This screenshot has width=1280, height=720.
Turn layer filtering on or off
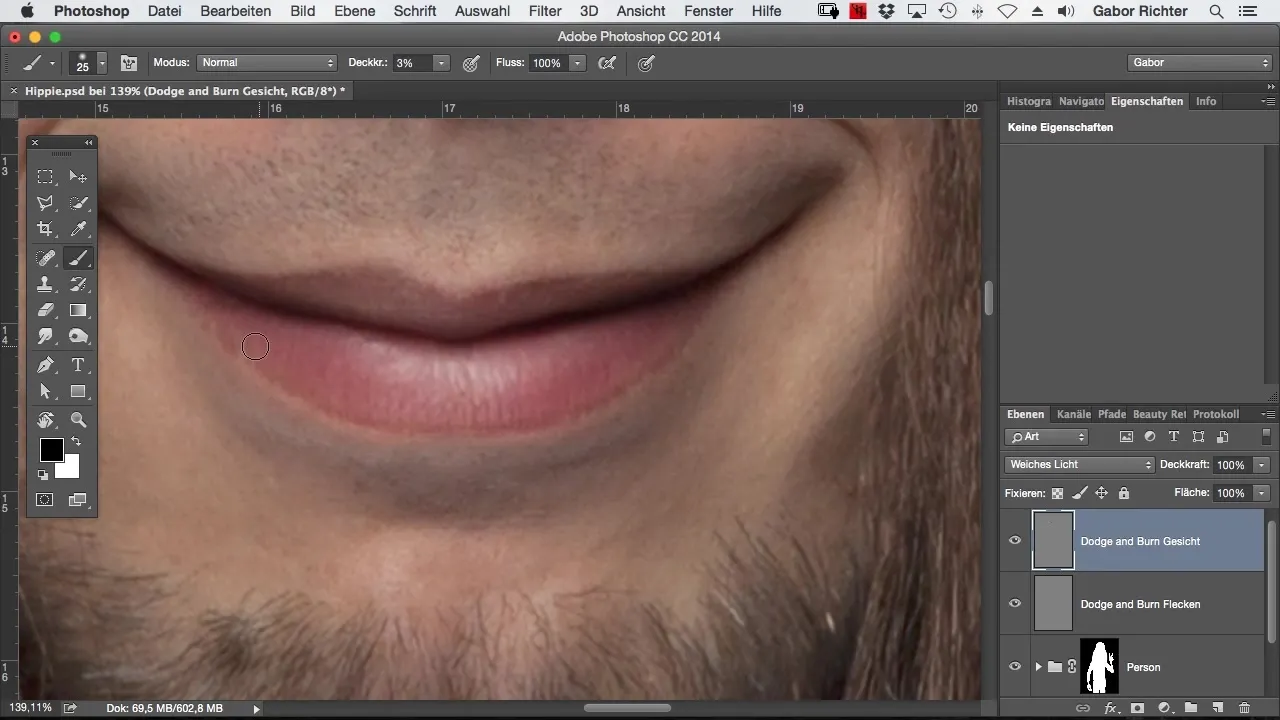click(1266, 437)
